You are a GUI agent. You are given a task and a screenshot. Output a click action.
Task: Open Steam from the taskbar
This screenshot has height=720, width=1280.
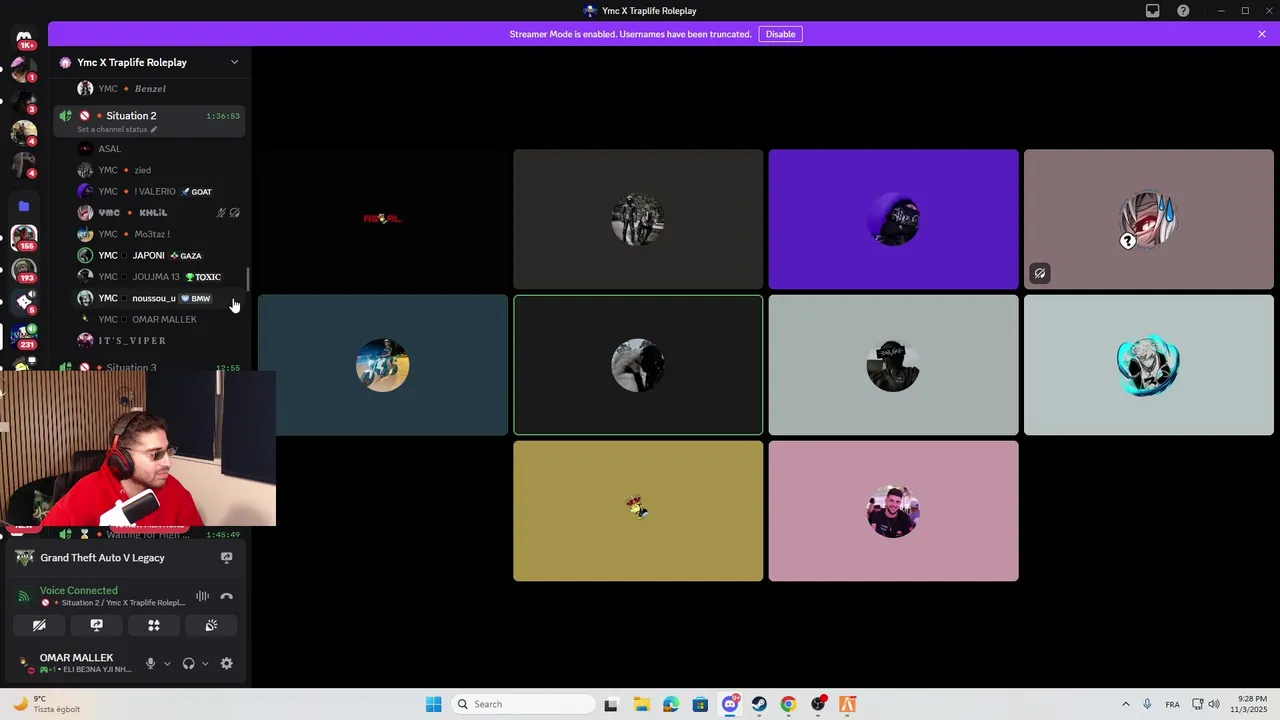tap(759, 704)
